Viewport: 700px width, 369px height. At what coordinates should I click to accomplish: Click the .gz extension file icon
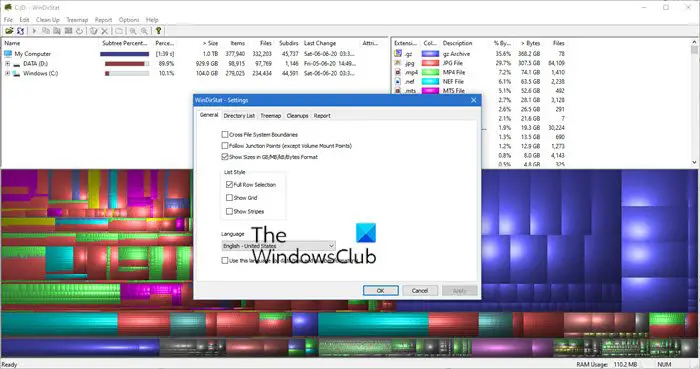[398, 53]
